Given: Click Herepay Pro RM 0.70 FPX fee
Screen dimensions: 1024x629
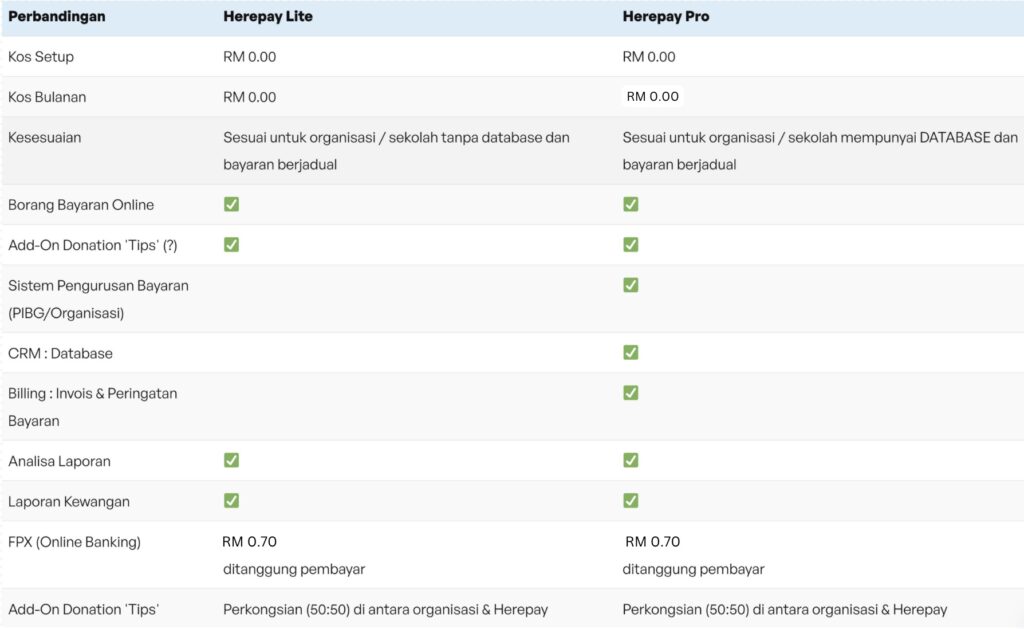Looking at the screenshot, I should (x=652, y=541).
